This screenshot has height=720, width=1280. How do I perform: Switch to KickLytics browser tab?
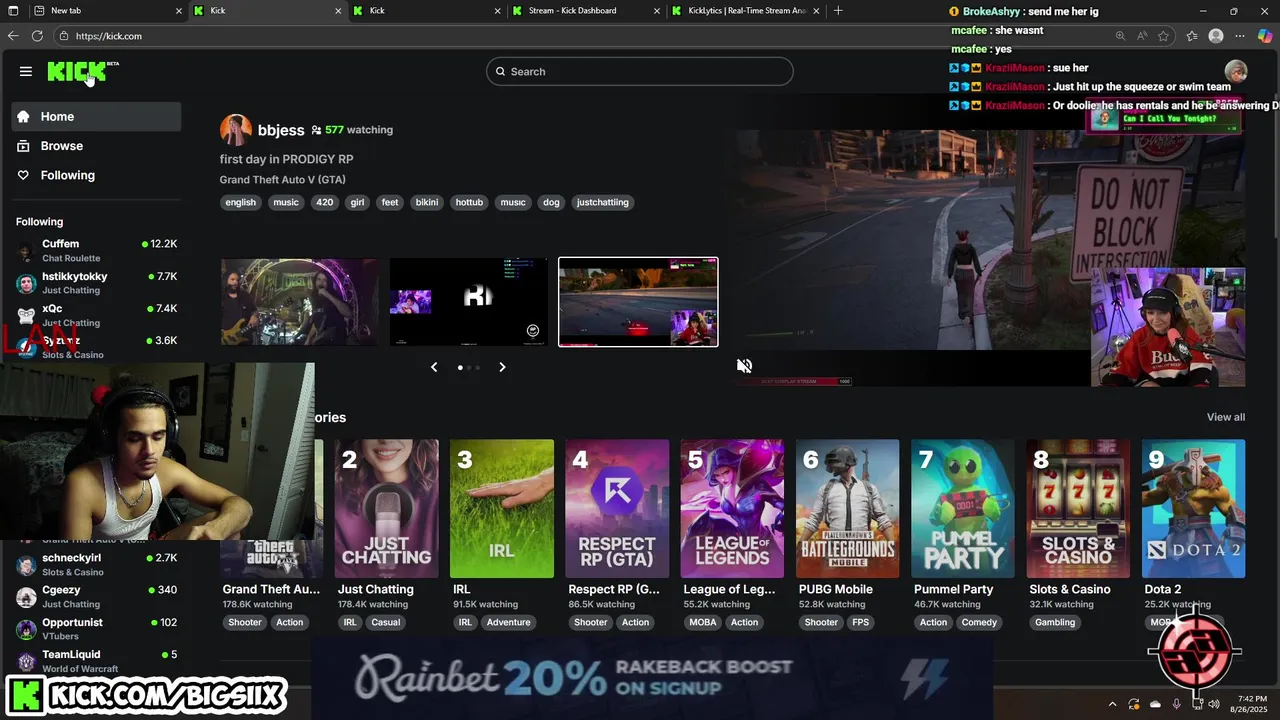click(x=745, y=11)
